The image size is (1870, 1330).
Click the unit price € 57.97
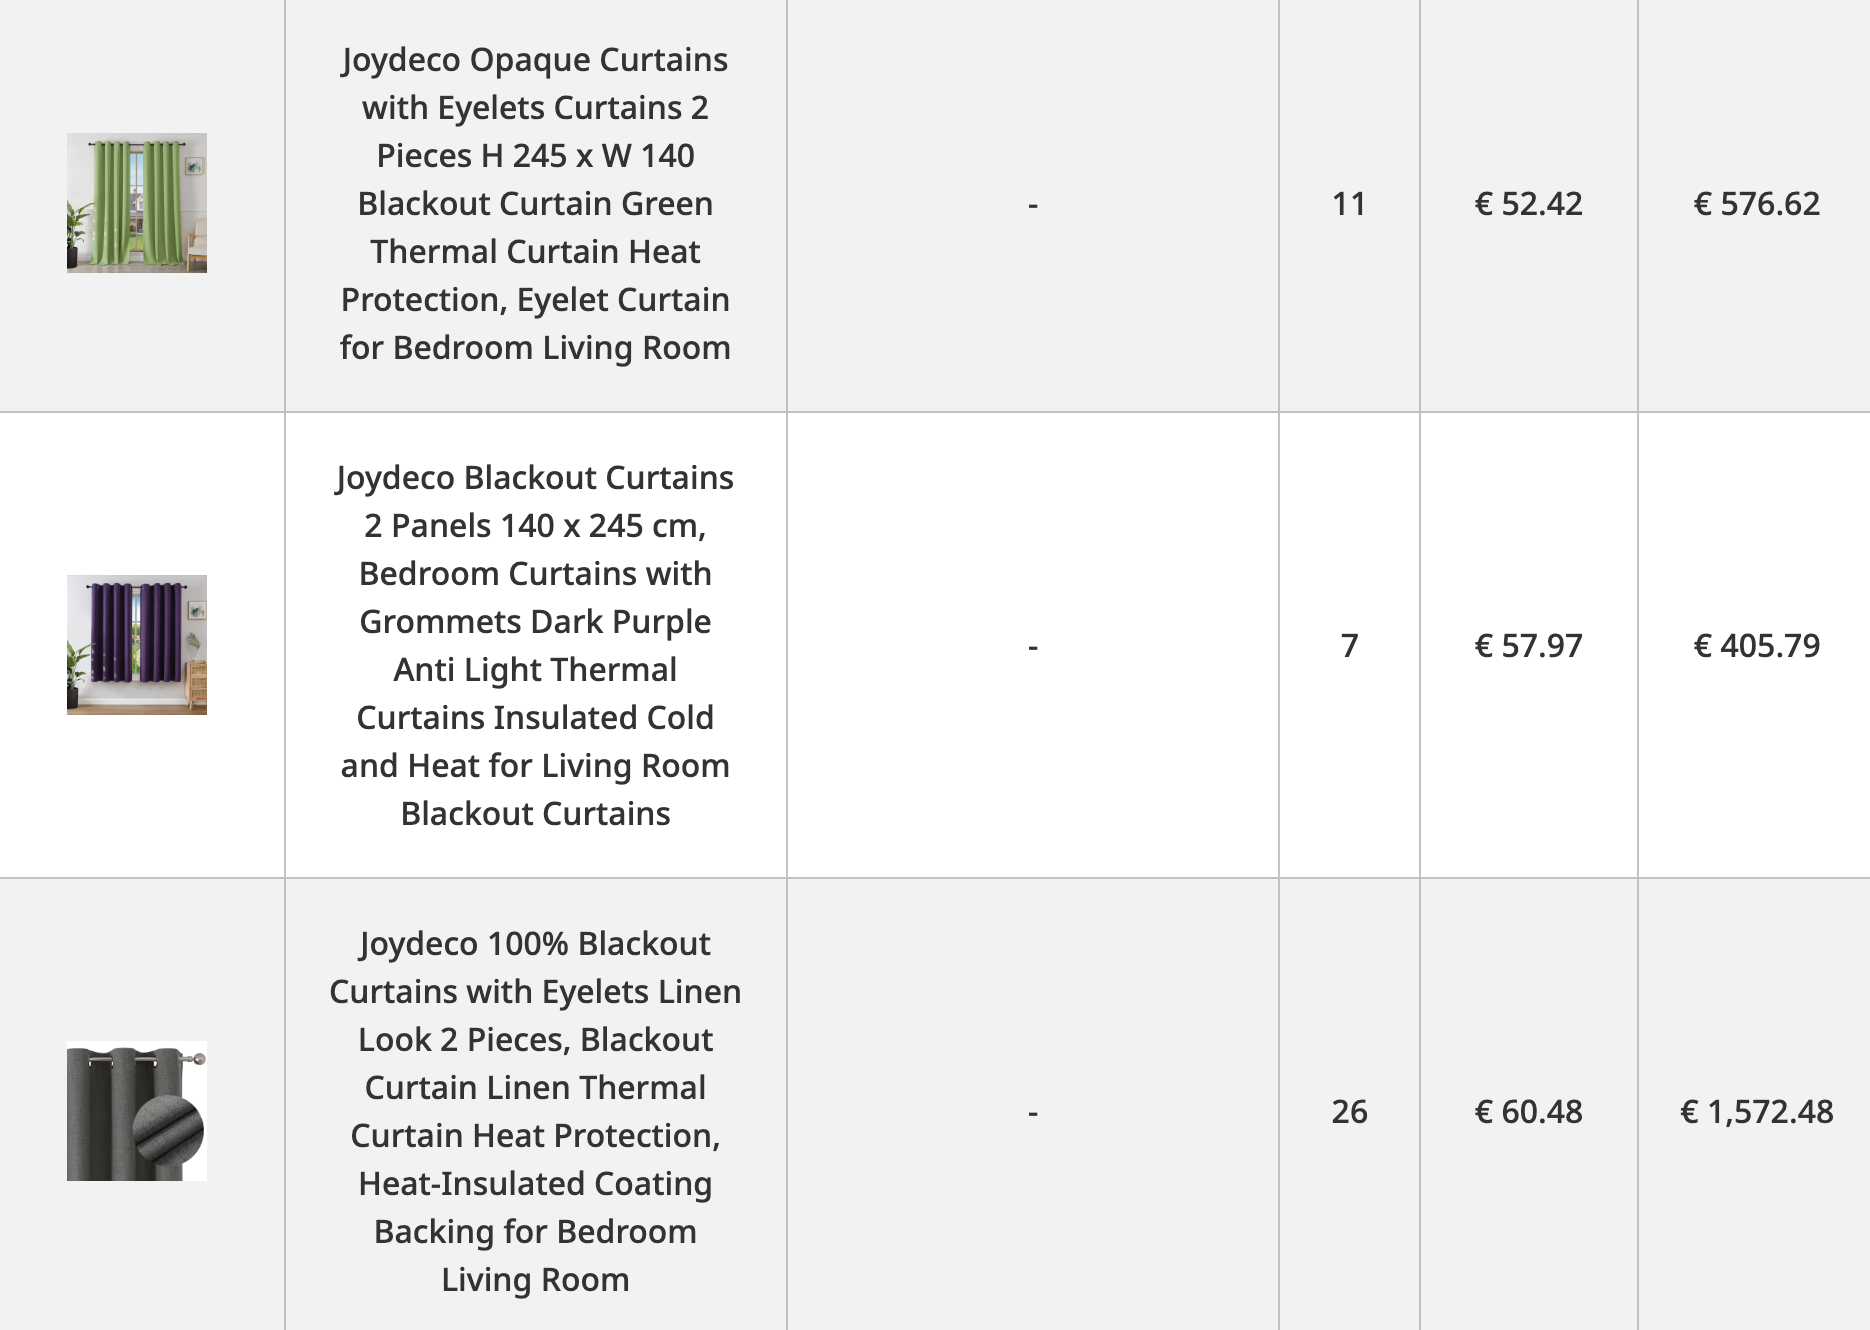tap(1528, 646)
